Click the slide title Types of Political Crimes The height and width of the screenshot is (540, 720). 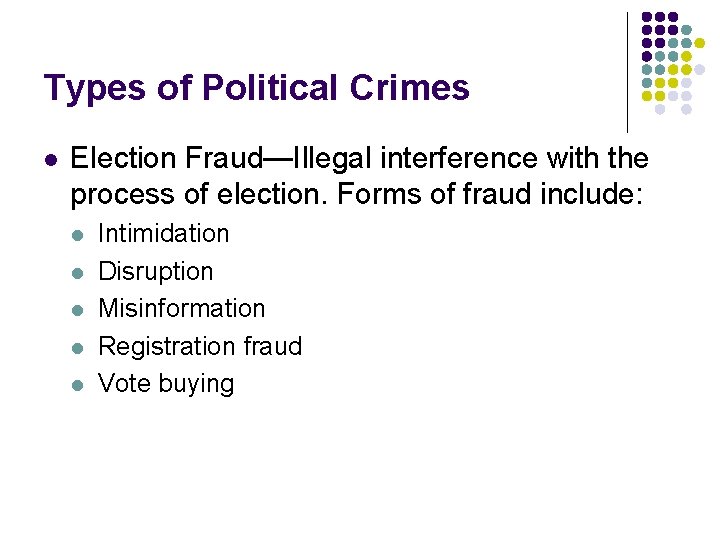256,88
